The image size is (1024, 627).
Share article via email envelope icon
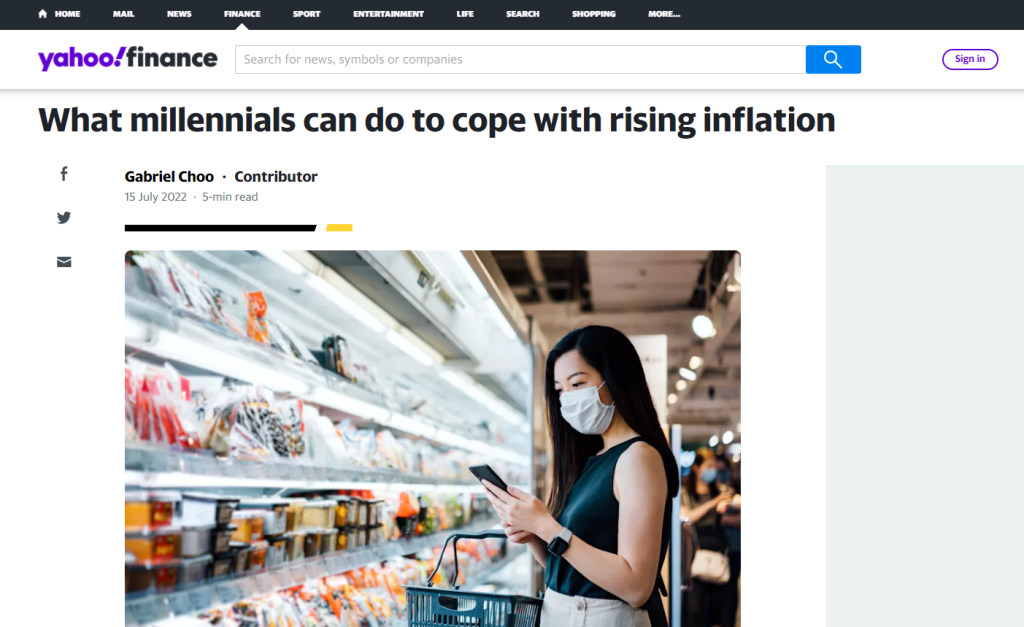point(64,262)
